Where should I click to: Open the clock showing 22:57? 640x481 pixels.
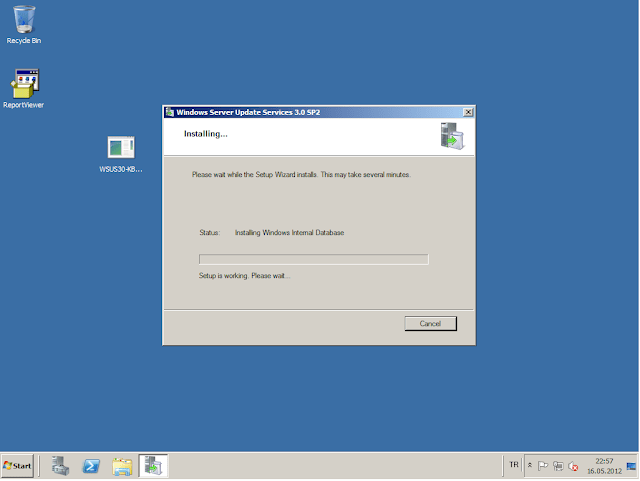[604, 466]
